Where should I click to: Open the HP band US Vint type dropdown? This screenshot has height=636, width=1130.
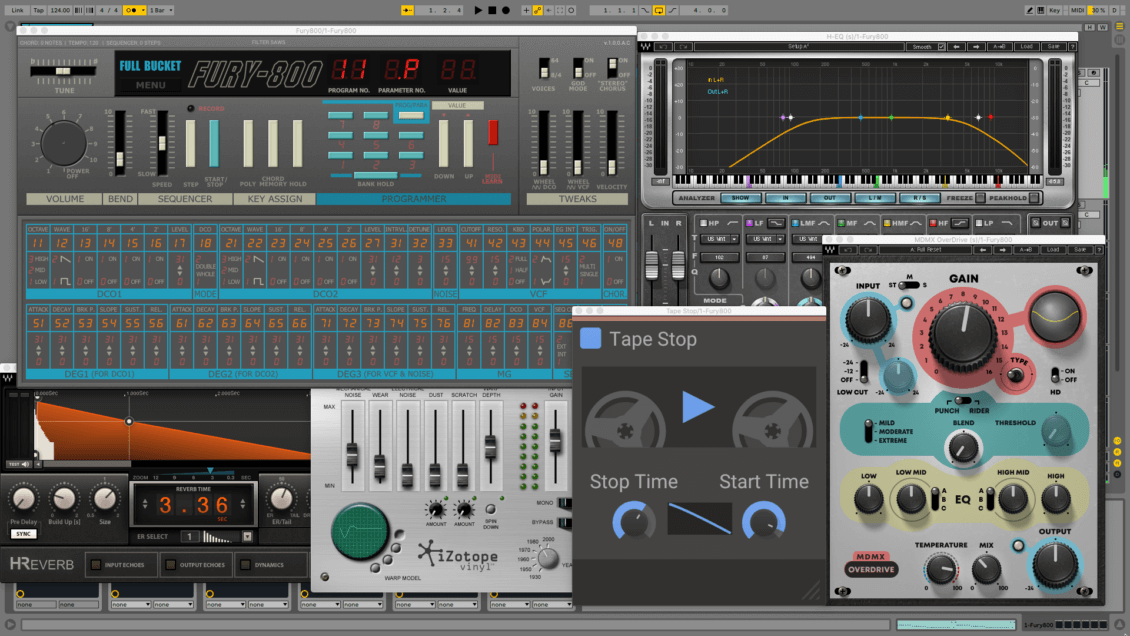tap(719, 239)
